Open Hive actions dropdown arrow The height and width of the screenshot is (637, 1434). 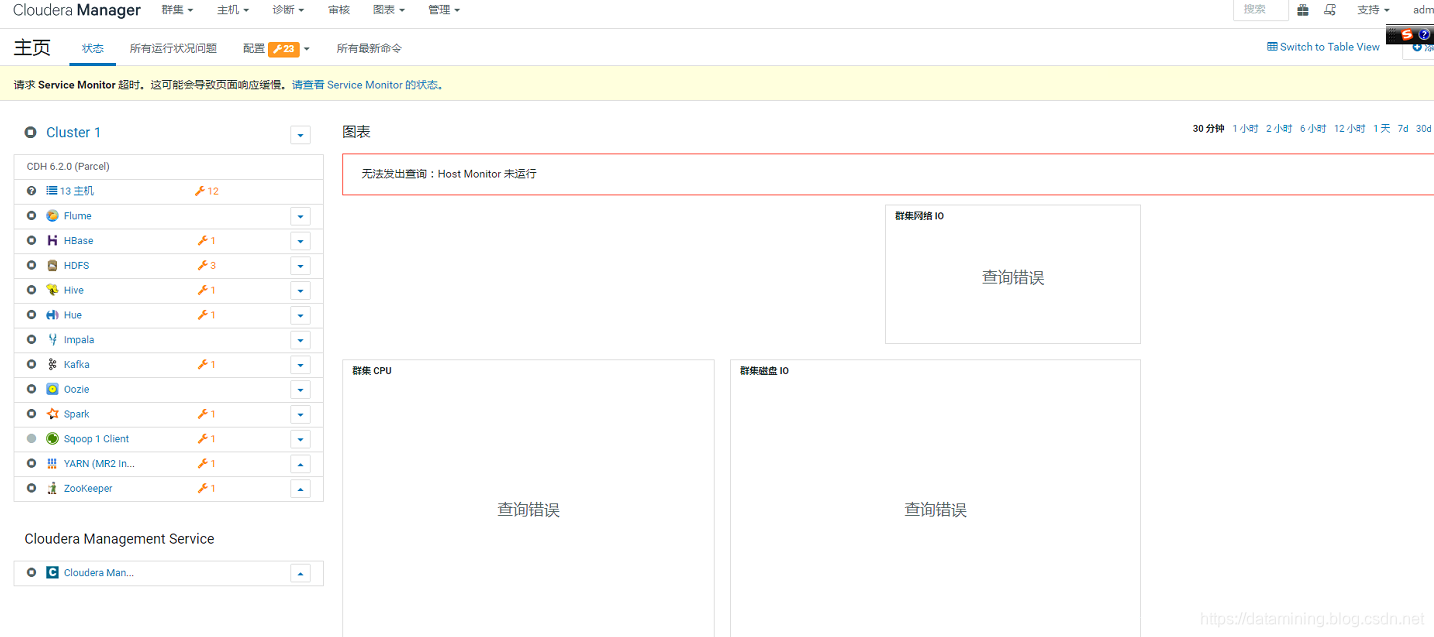point(300,290)
